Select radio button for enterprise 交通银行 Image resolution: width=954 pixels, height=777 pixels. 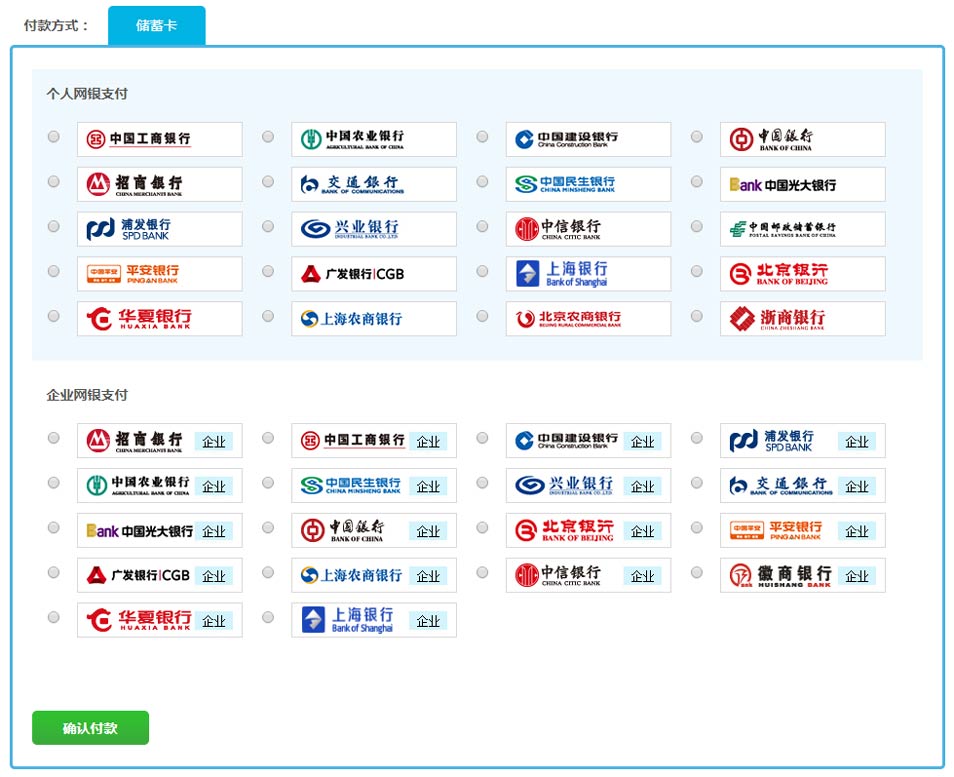(697, 483)
